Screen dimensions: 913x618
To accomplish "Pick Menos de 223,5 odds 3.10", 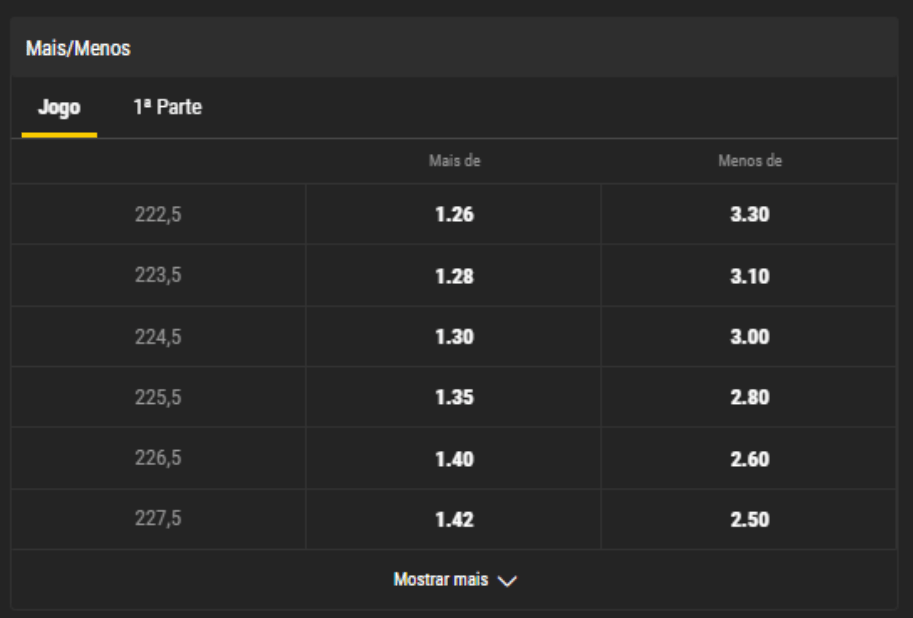I will [x=749, y=276].
